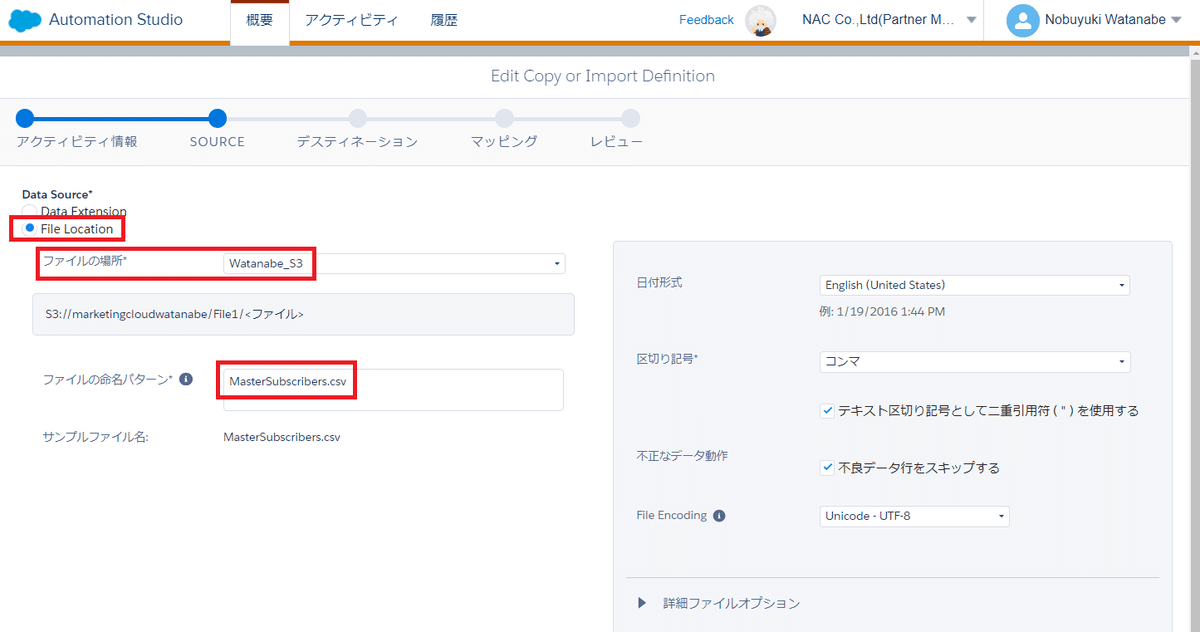
Task: Click the Automation Studio title
Action: point(116,20)
